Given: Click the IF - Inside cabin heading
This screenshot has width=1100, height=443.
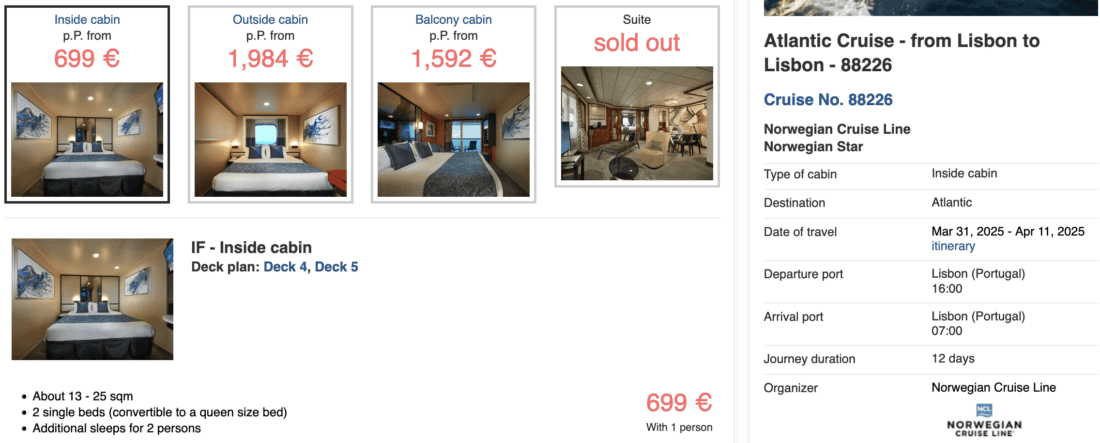Looking at the screenshot, I should pos(251,247).
